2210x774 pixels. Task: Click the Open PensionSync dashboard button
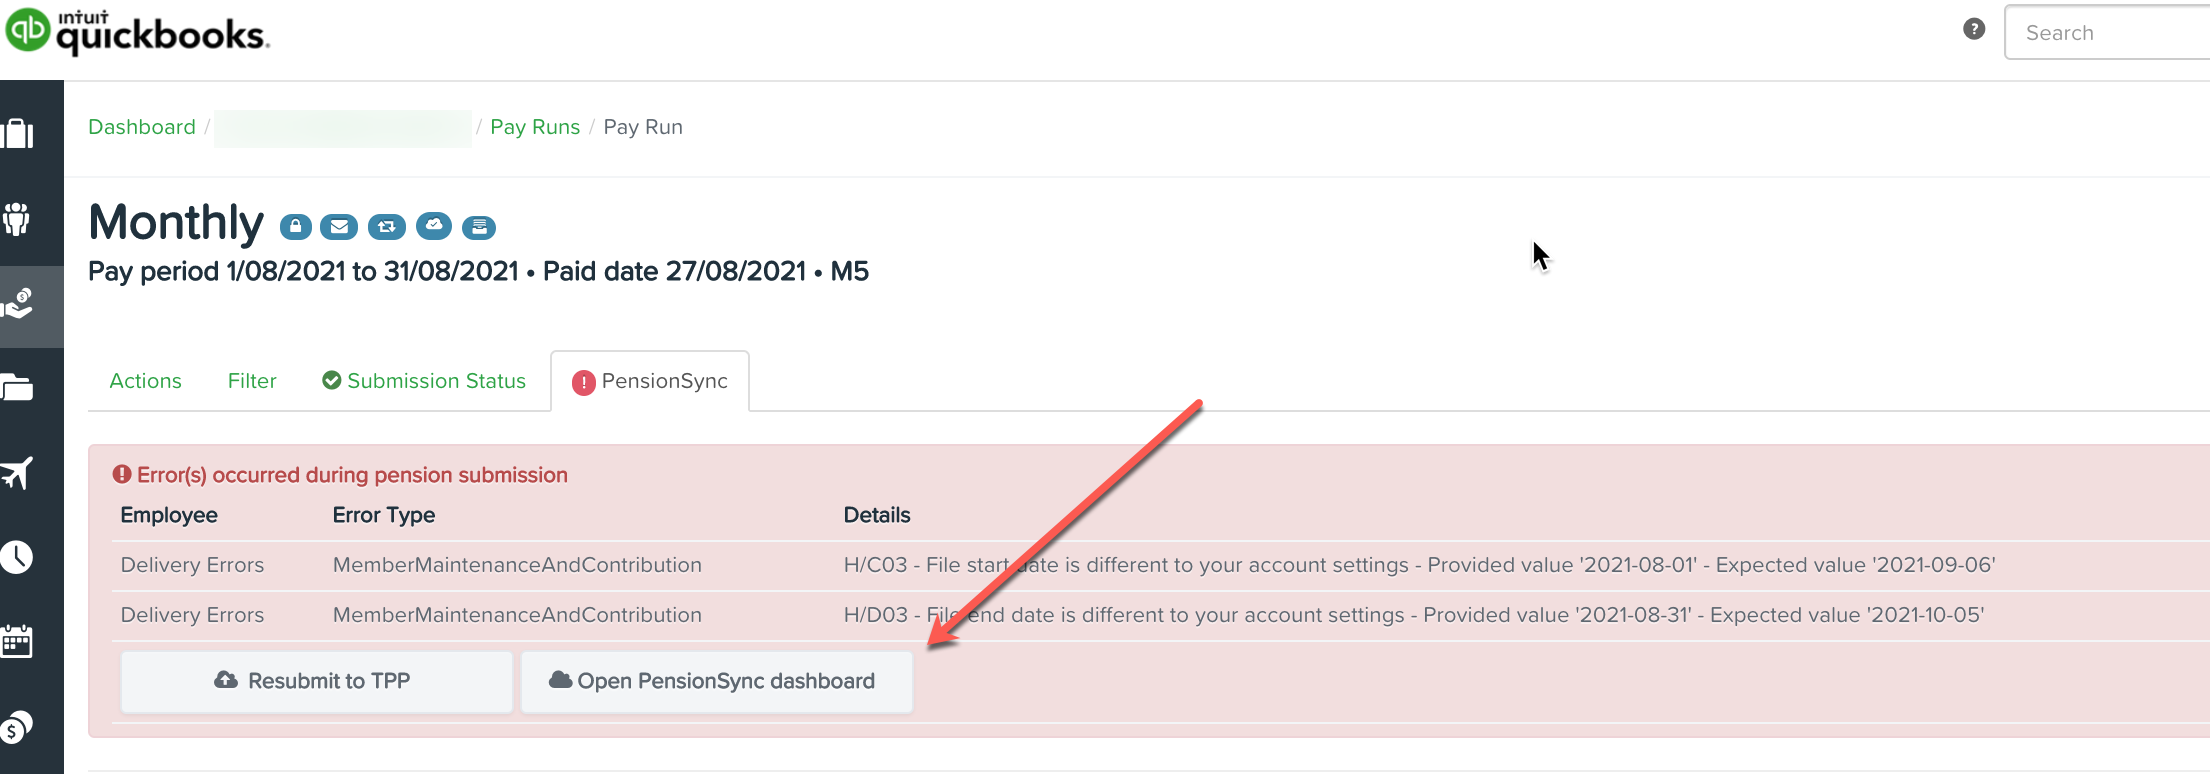716,681
